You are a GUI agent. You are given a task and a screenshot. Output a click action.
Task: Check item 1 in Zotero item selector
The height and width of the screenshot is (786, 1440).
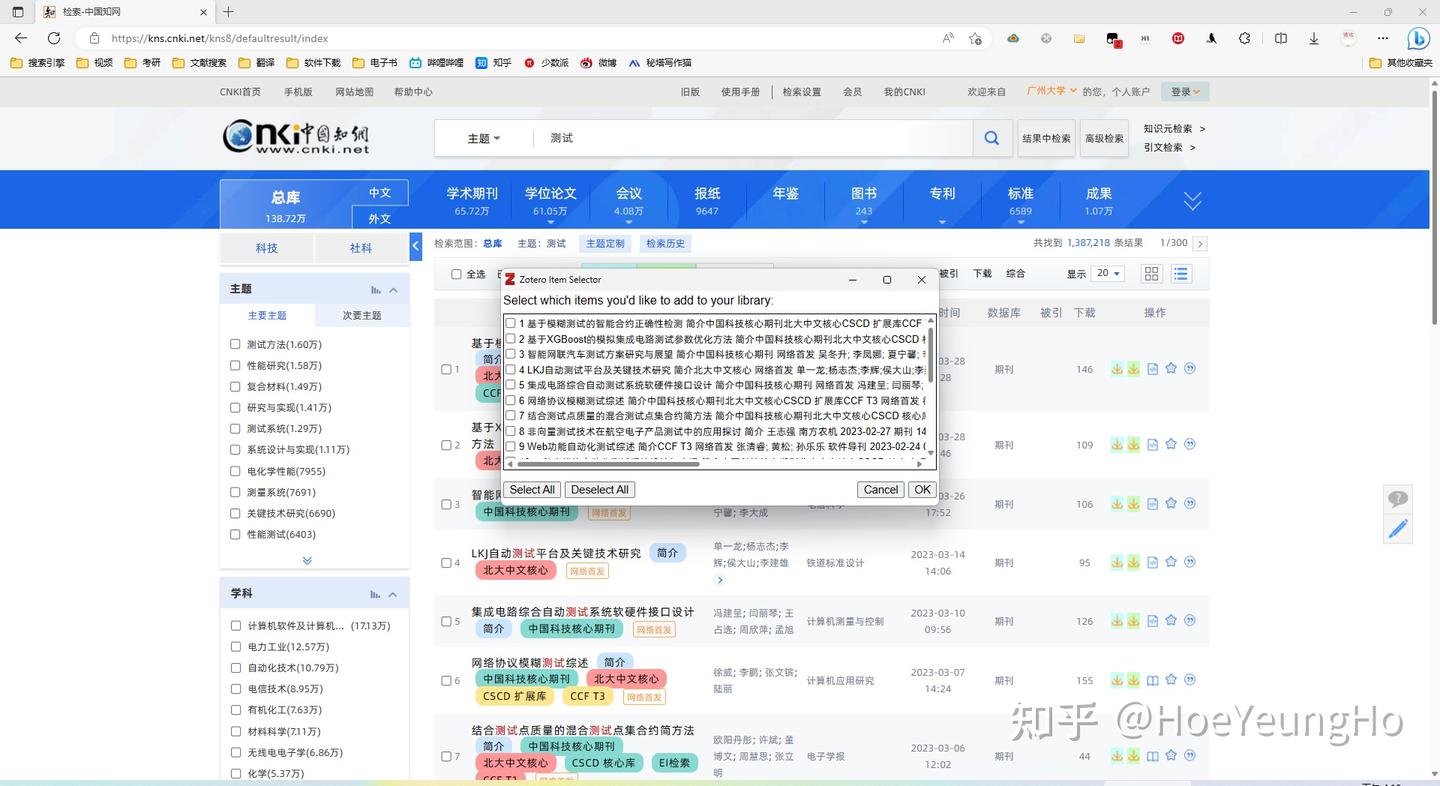tap(510, 322)
